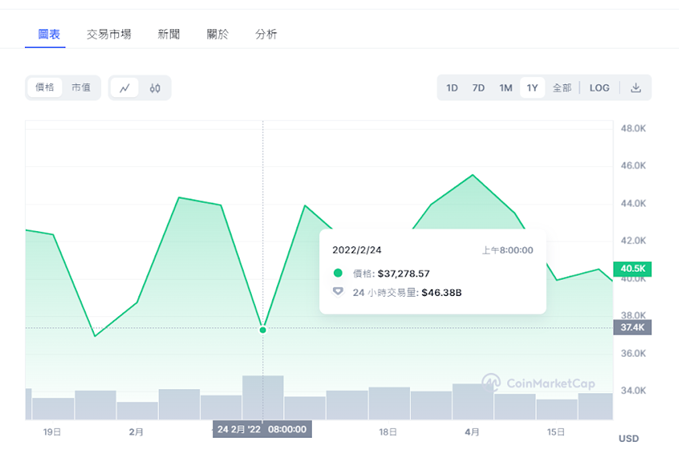Switch to the line chart view icon
This screenshot has height=450, width=679.
pos(125,88)
